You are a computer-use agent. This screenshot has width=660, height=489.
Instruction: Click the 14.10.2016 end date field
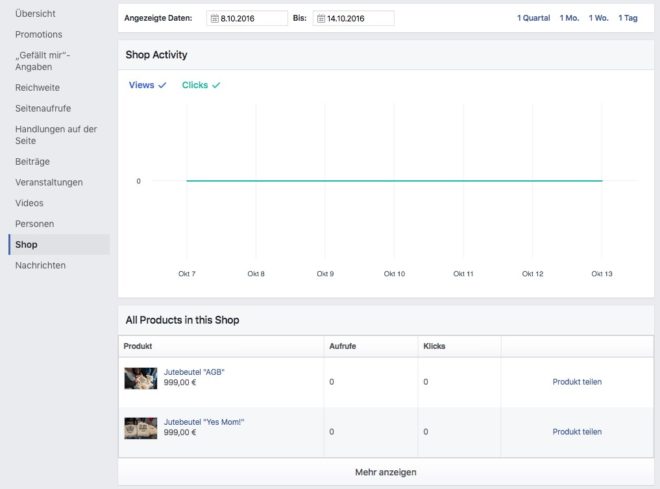pyautogui.click(x=354, y=19)
